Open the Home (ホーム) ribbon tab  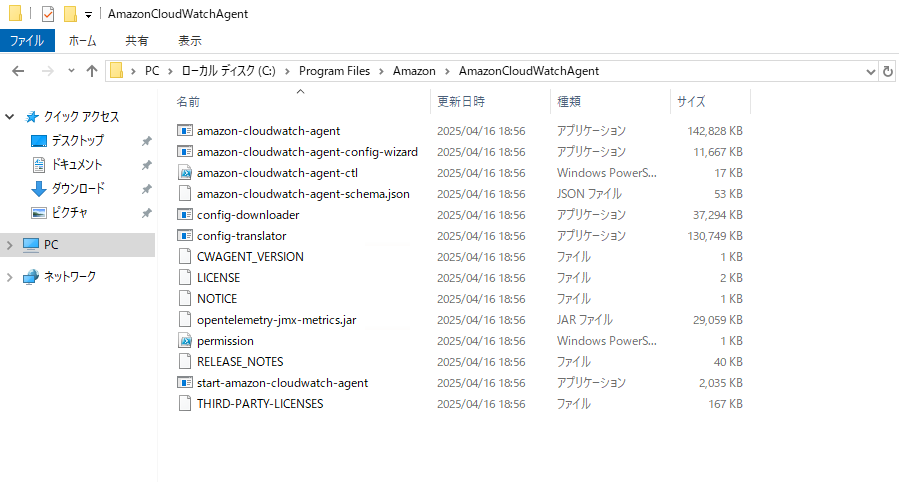click(83, 41)
